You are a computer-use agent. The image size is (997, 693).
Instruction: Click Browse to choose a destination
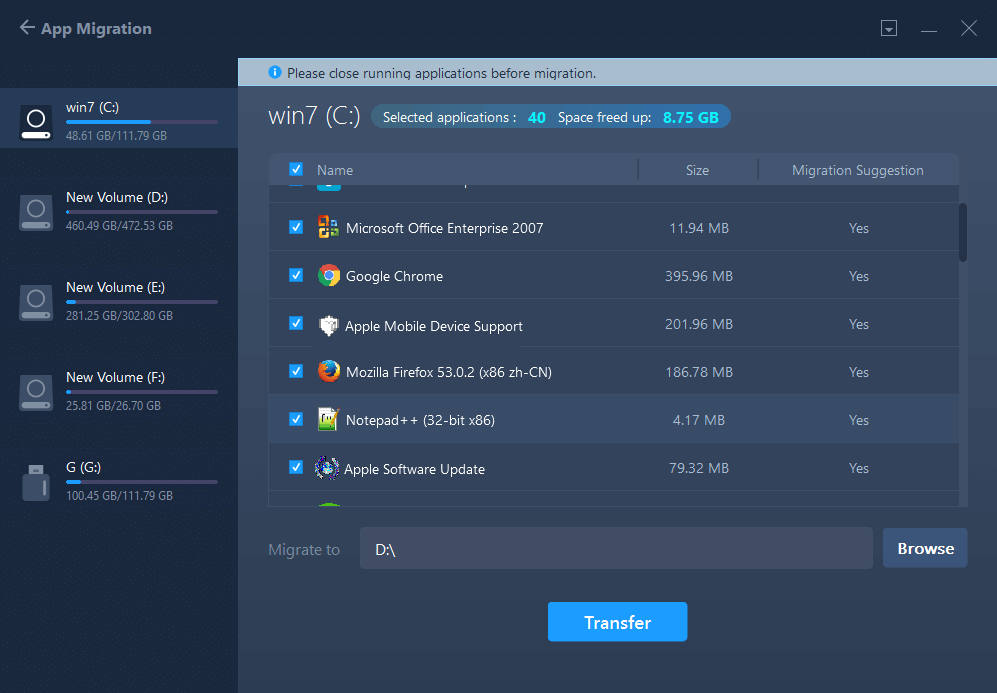(x=925, y=548)
